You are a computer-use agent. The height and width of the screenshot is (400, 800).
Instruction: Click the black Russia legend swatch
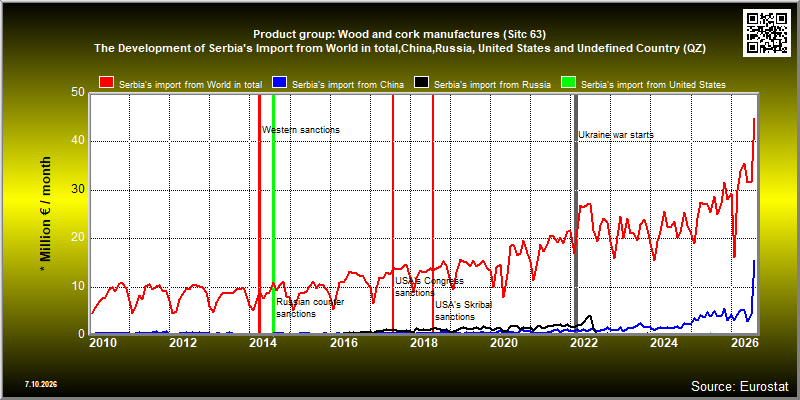pyautogui.click(x=421, y=83)
